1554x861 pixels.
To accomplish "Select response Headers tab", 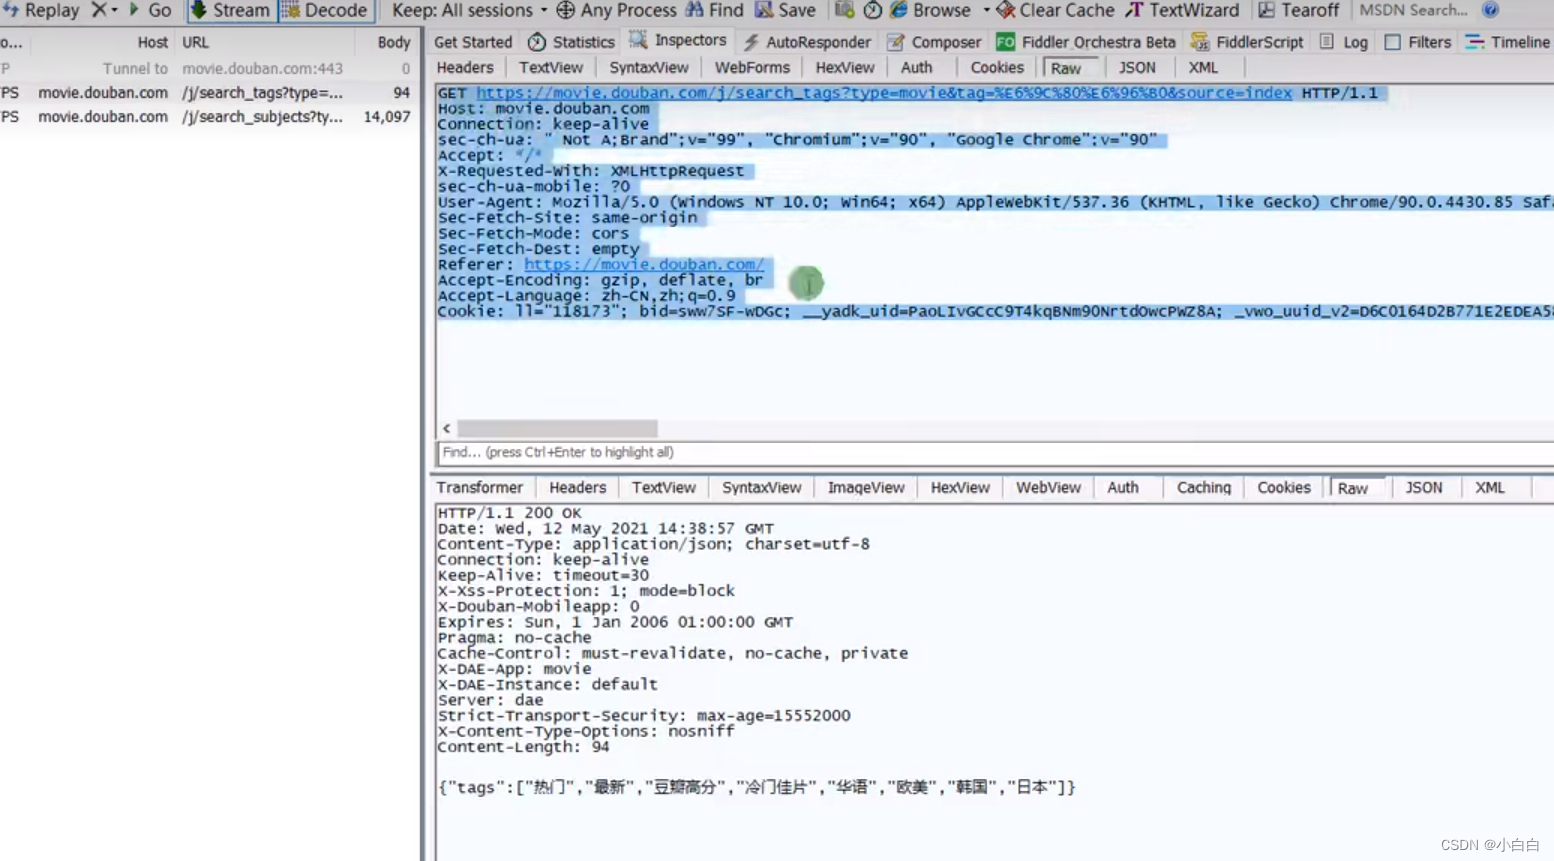I will (578, 487).
